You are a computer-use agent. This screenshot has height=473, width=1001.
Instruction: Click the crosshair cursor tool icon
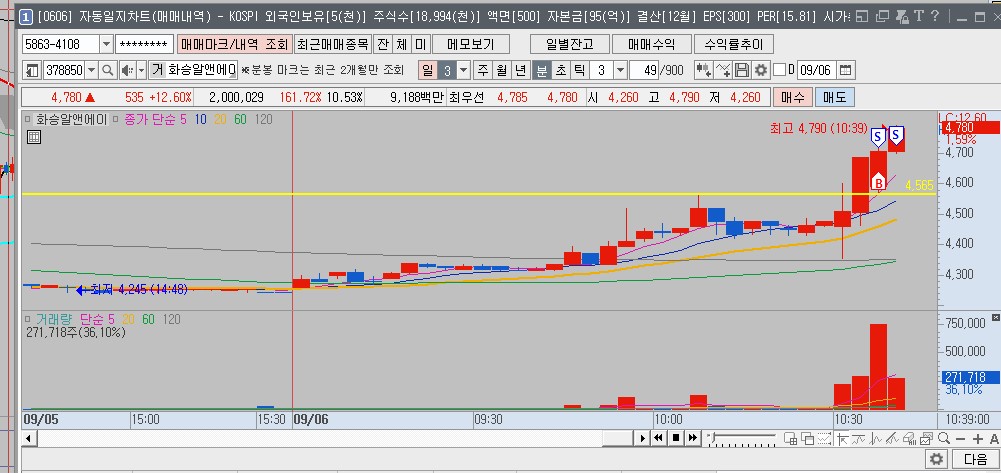[843, 439]
